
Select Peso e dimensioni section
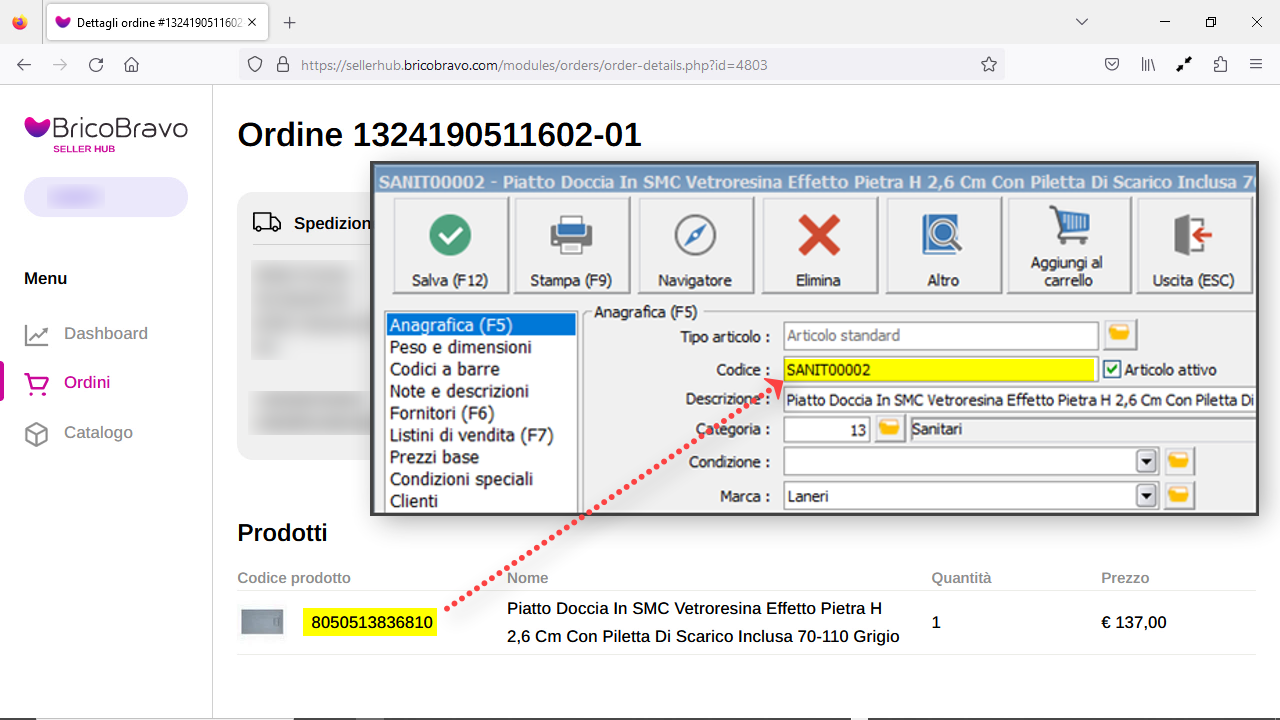point(481,347)
